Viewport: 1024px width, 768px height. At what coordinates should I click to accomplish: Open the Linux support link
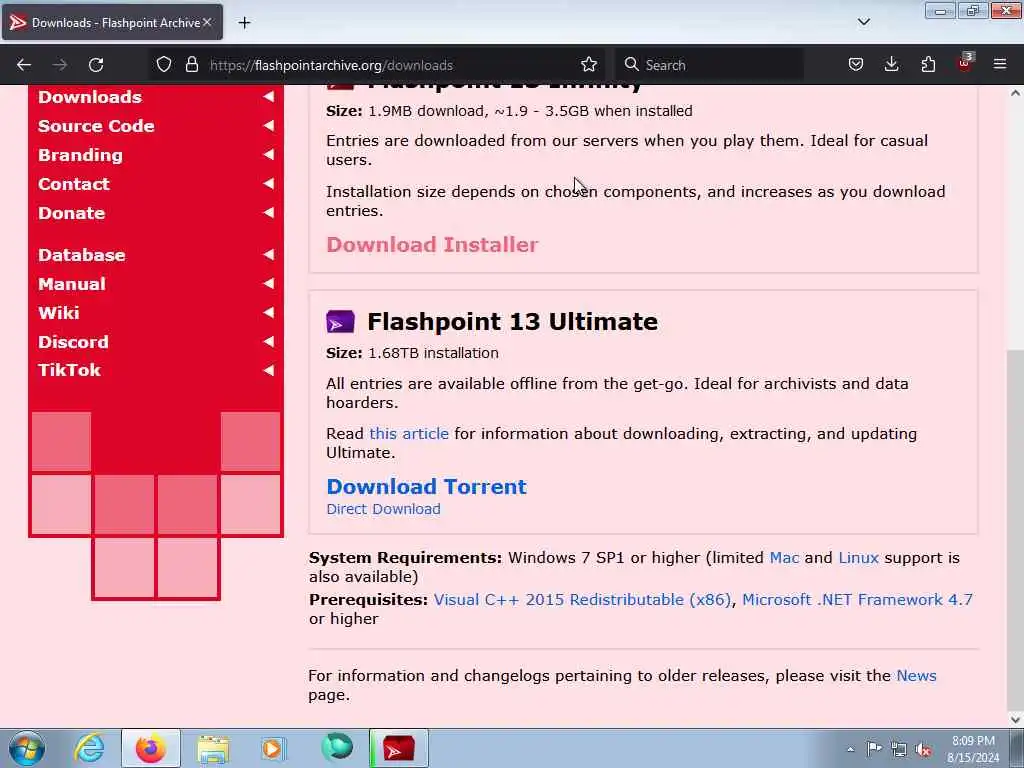point(858,558)
